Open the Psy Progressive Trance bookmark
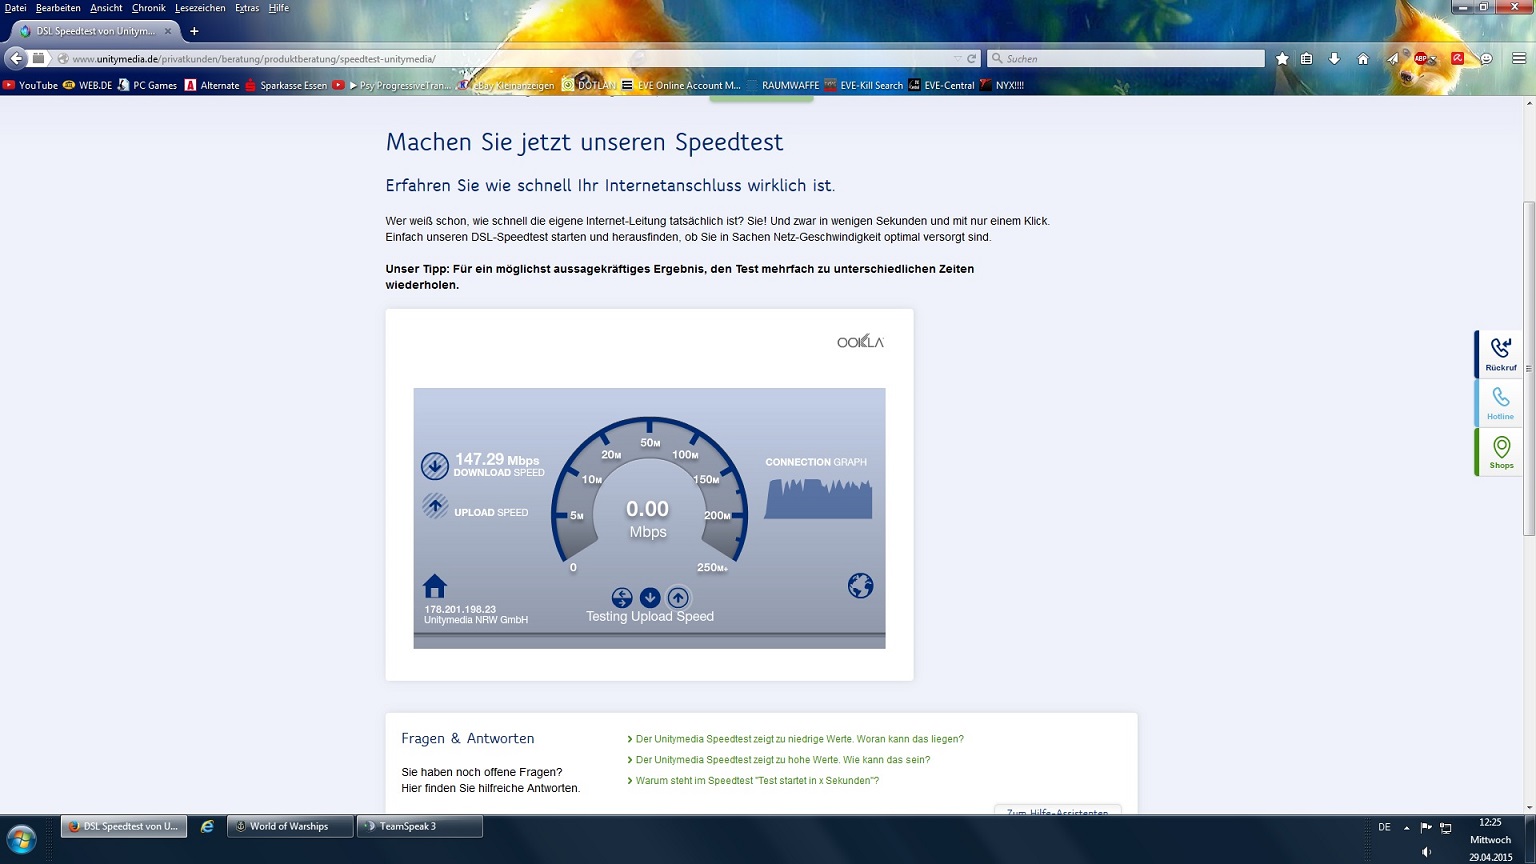This screenshot has width=1536, height=864. point(392,85)
